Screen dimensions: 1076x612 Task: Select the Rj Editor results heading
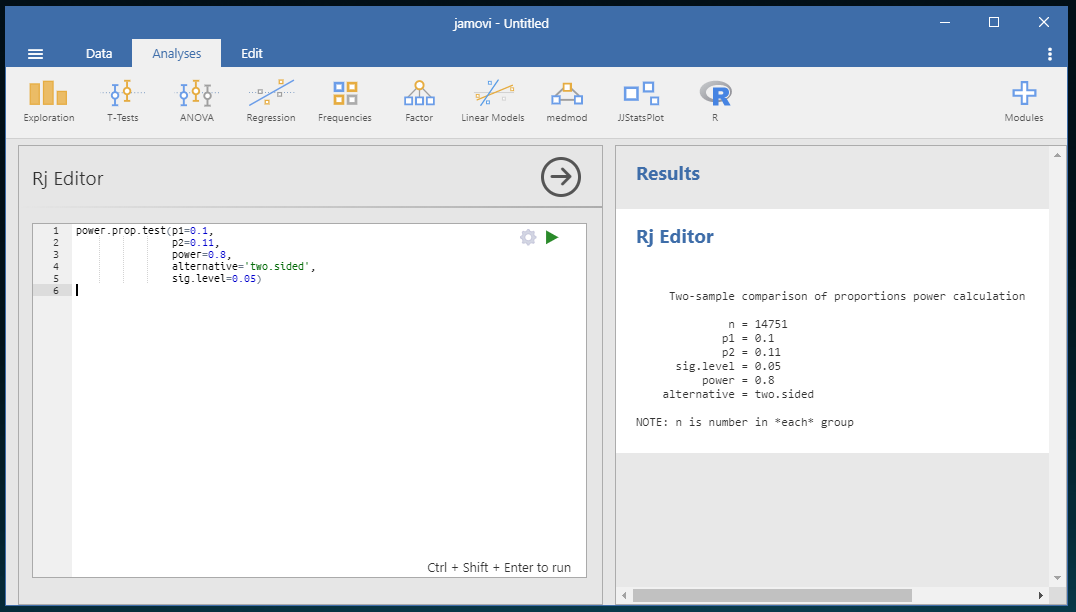675,237
